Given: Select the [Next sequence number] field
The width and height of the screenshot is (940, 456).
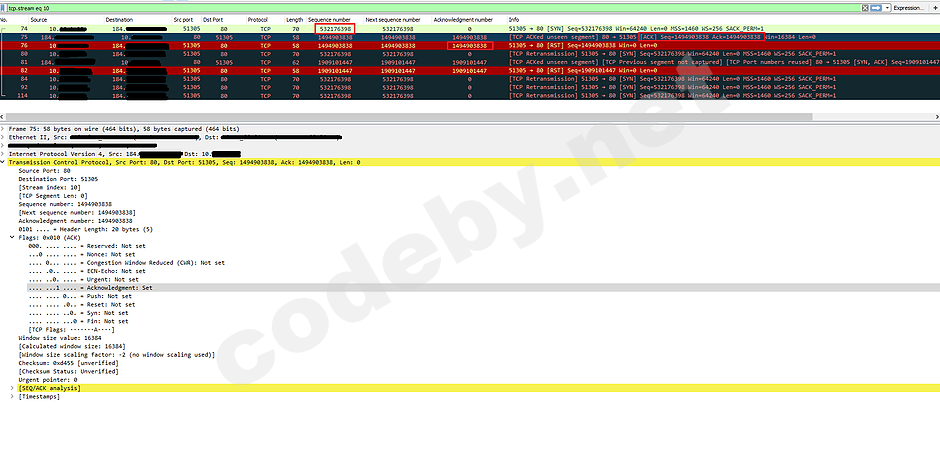Looking at the screenshot, I should point(77,213).
